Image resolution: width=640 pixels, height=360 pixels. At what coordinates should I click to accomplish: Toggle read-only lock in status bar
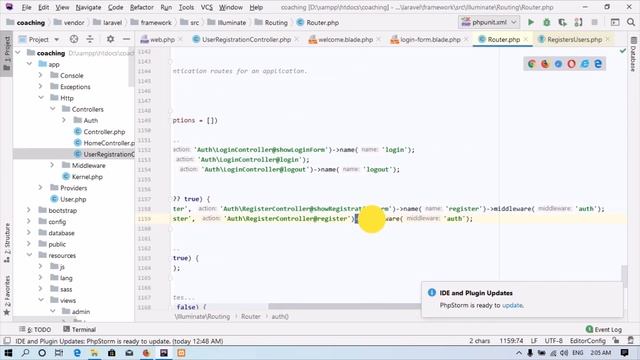coord(616,340)
